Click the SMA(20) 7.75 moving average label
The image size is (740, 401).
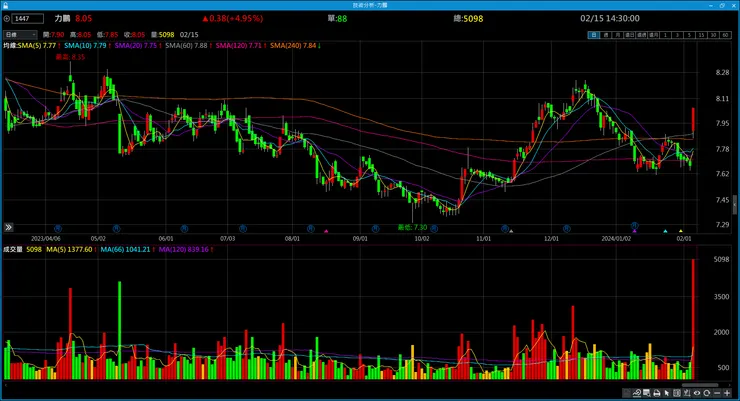coord(135,46)
